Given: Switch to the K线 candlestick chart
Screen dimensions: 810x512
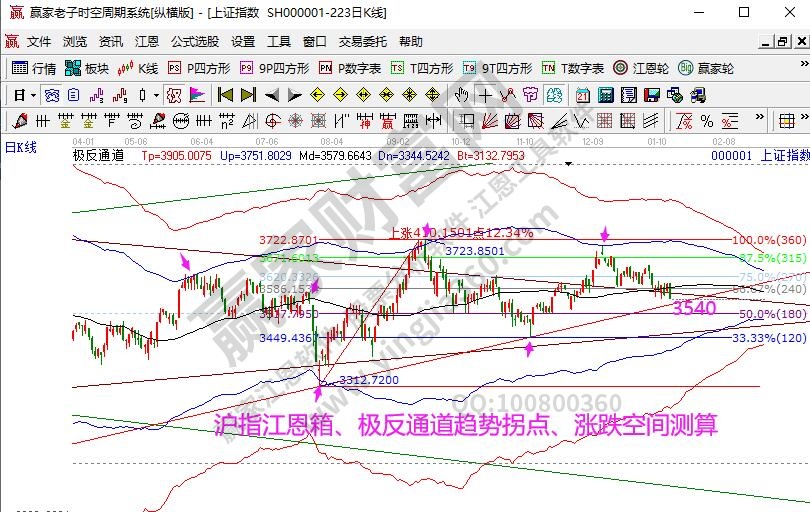Looking at the screenshot, I should tap(138, 68).
